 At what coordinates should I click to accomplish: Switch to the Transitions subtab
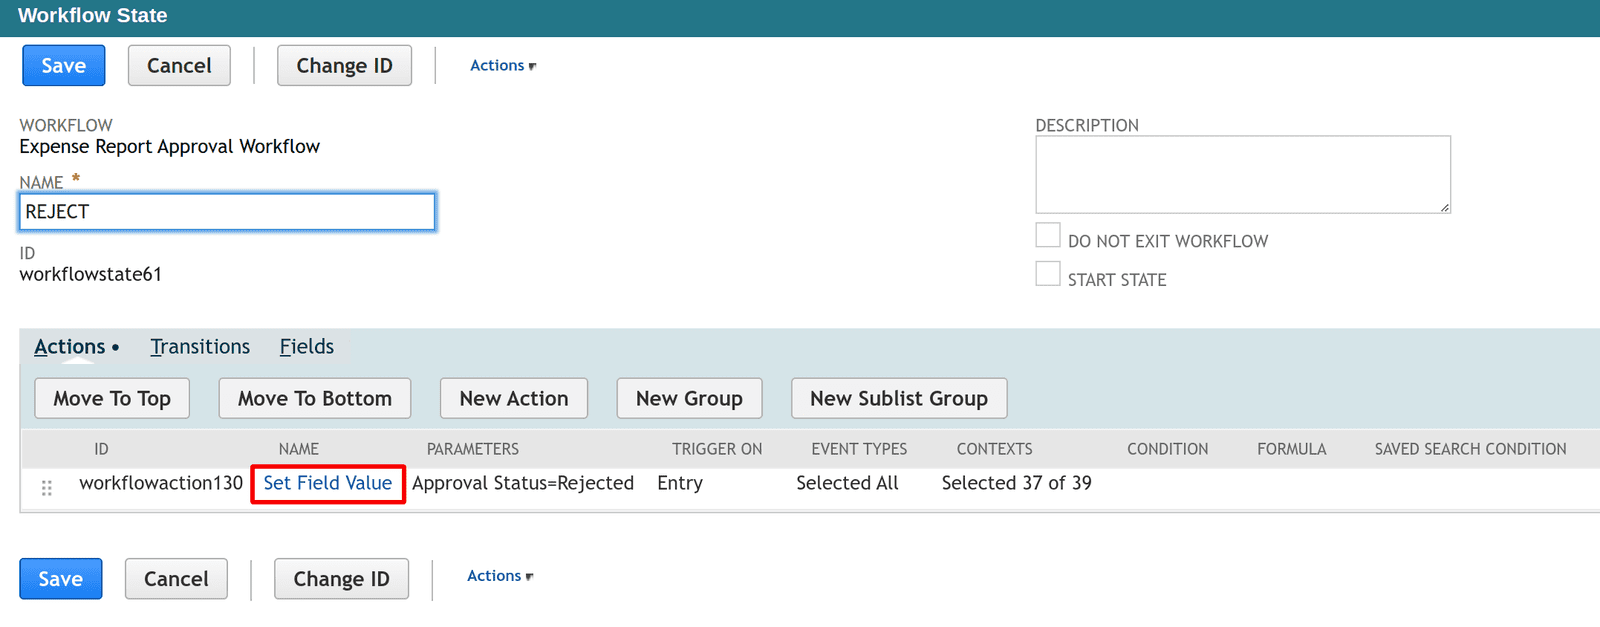coord(200,347)
